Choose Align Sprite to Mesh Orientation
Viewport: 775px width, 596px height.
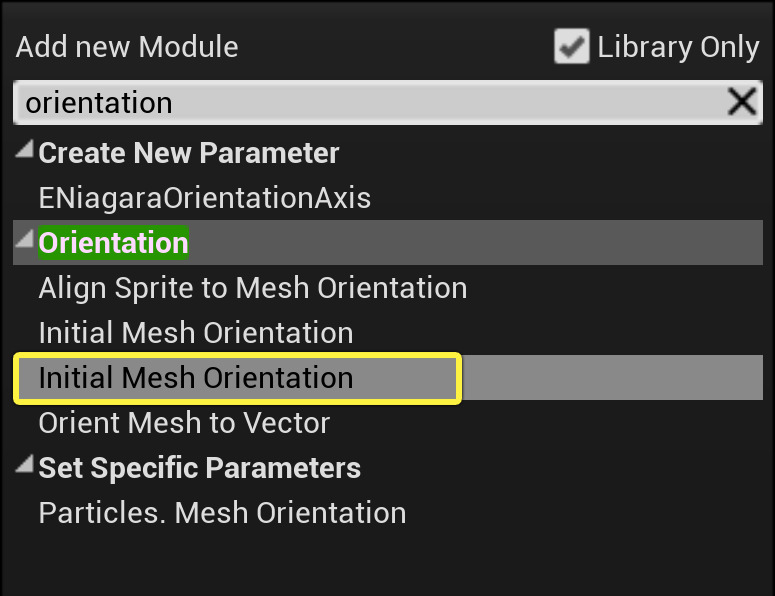coord(252,288)
